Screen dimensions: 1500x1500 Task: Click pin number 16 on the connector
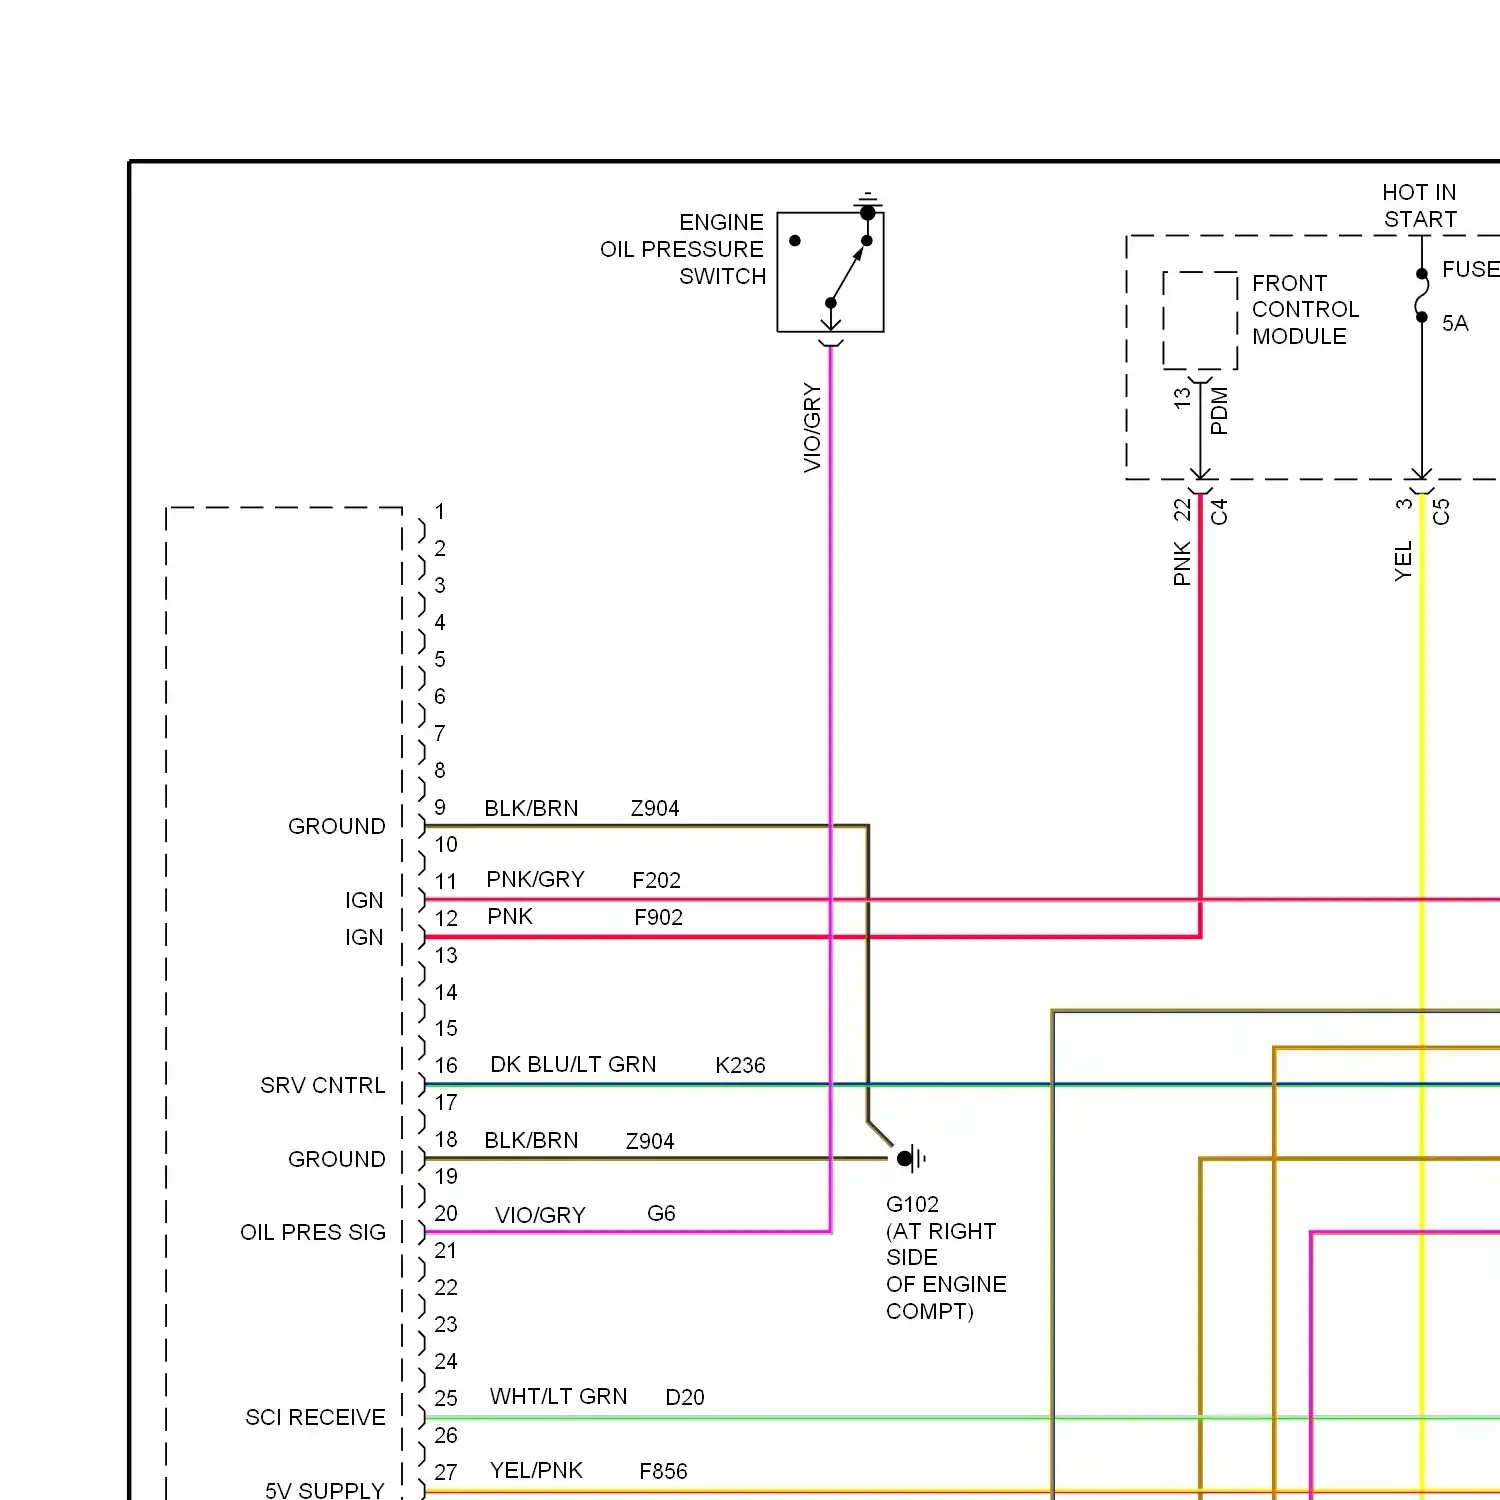tap(446, 1066)
